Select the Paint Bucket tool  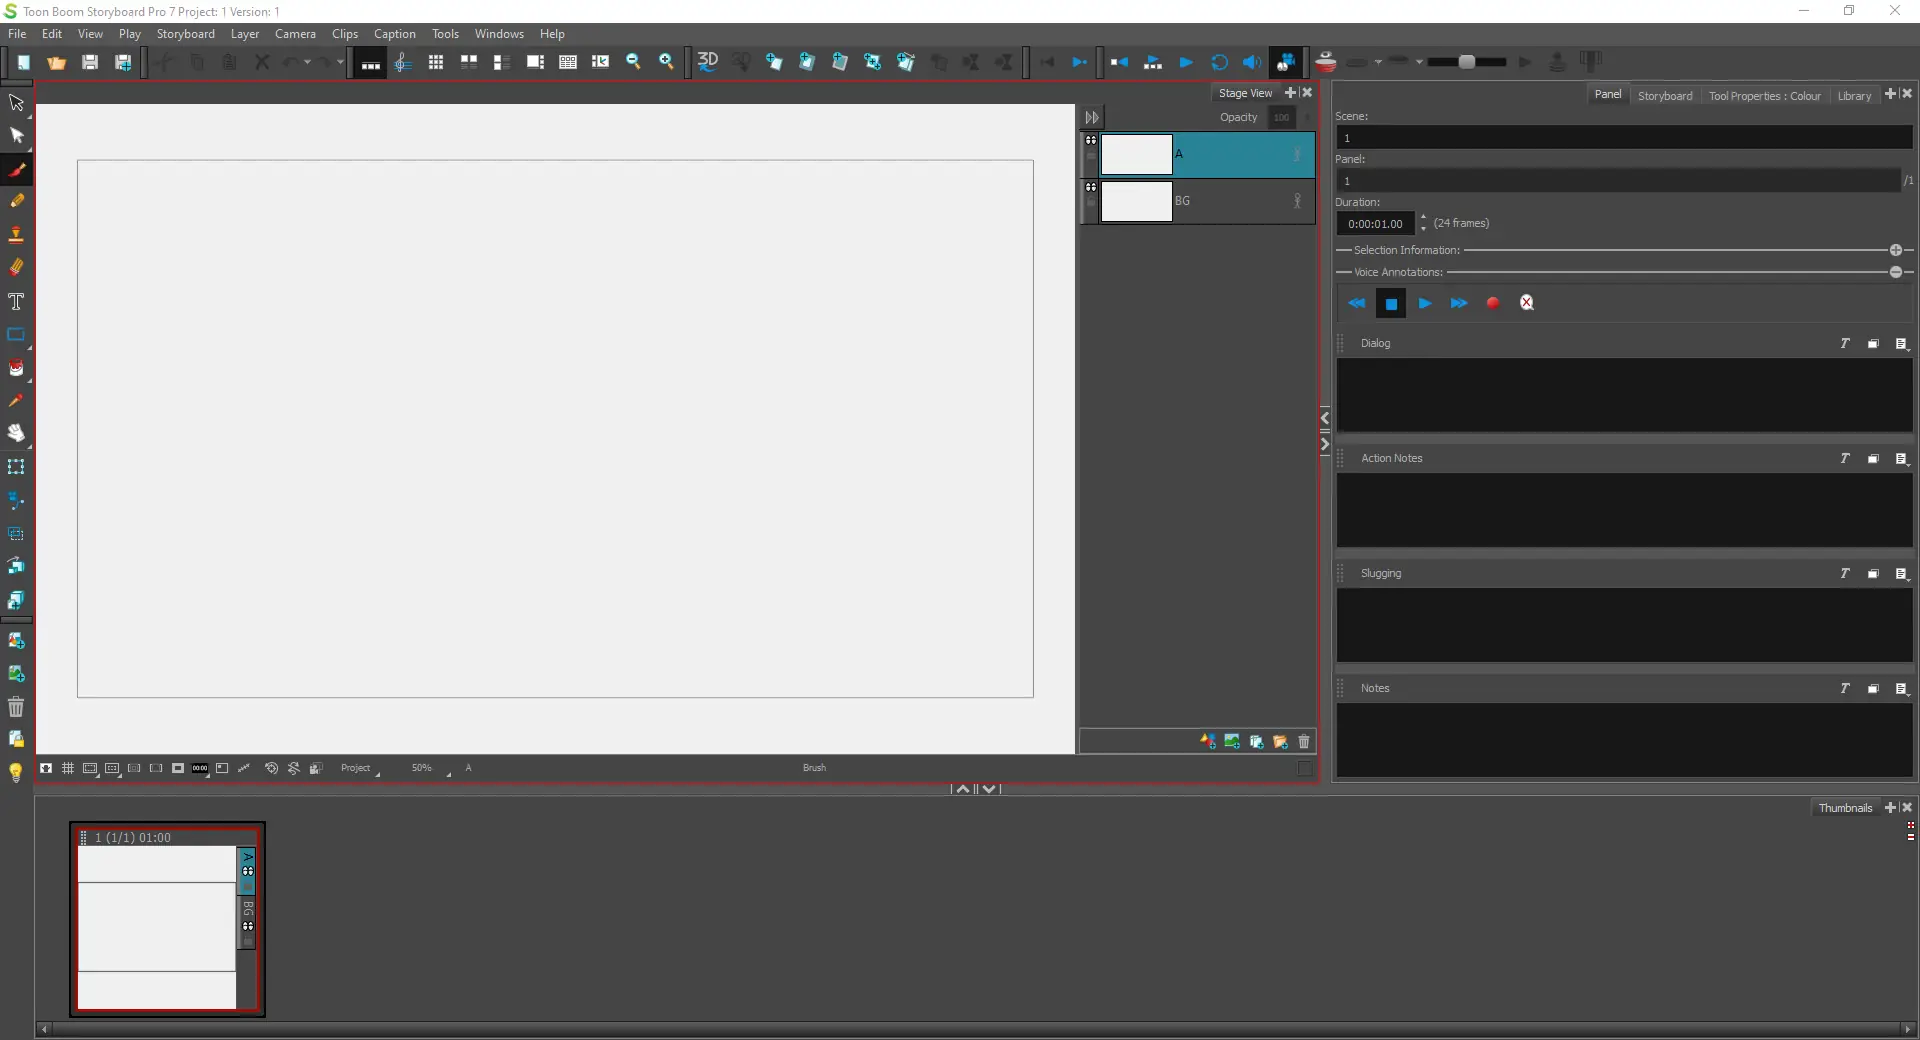(x=17, y=368)
